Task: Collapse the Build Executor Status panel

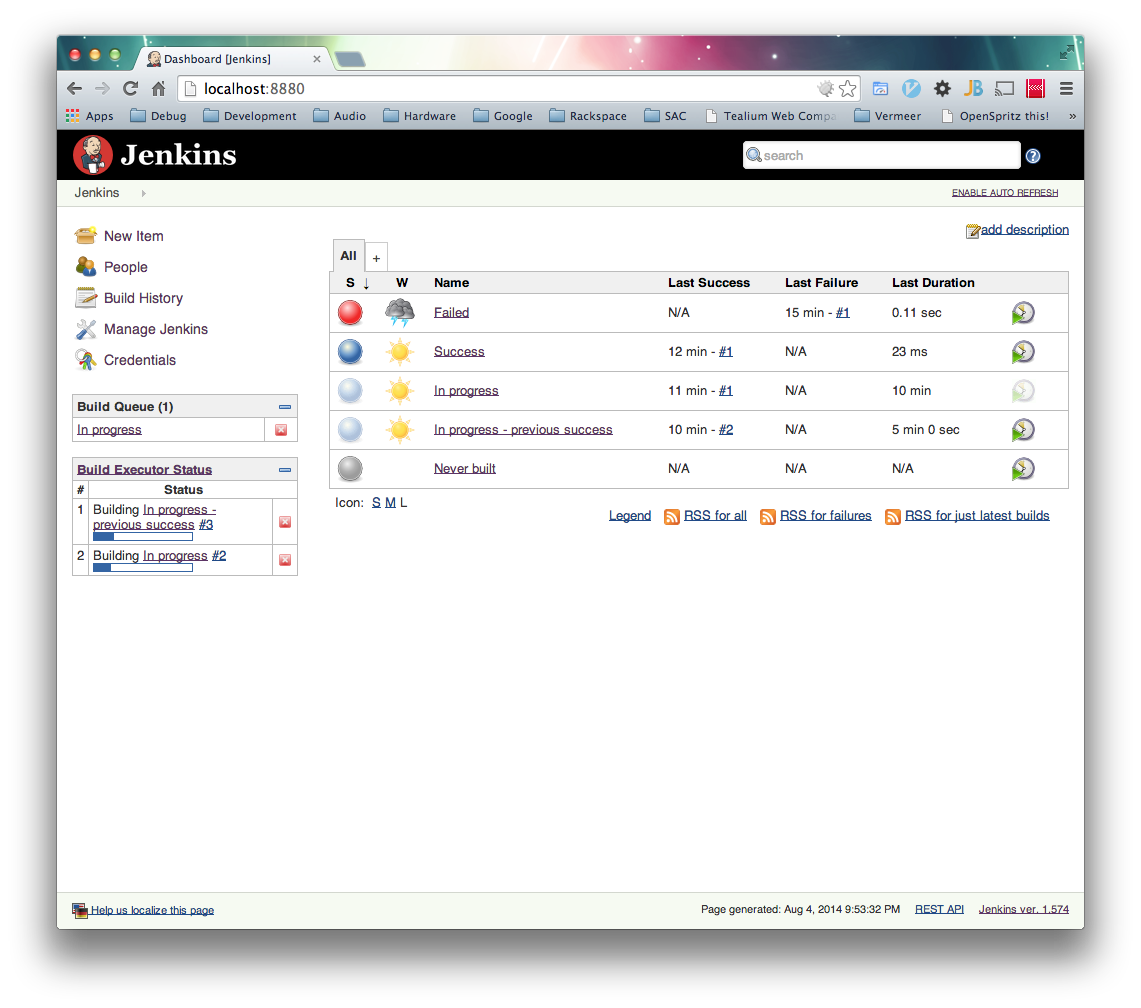Action: (x=285, y=470)
